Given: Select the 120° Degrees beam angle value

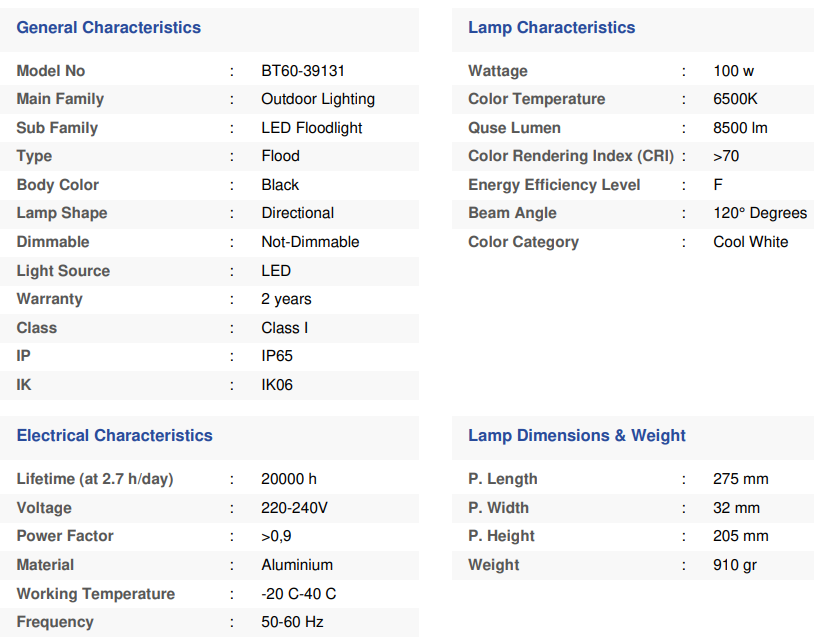Looking at the screenshot, I should click(x=760, y=213).
